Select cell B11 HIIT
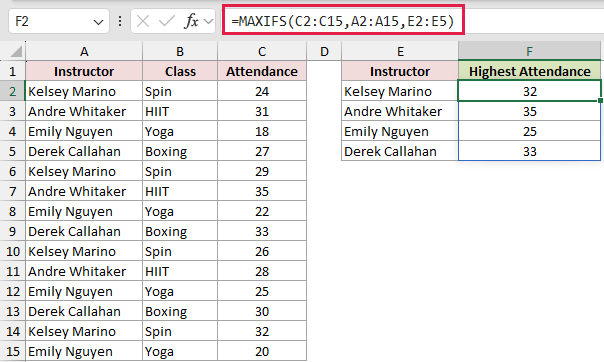 point(180,272)
